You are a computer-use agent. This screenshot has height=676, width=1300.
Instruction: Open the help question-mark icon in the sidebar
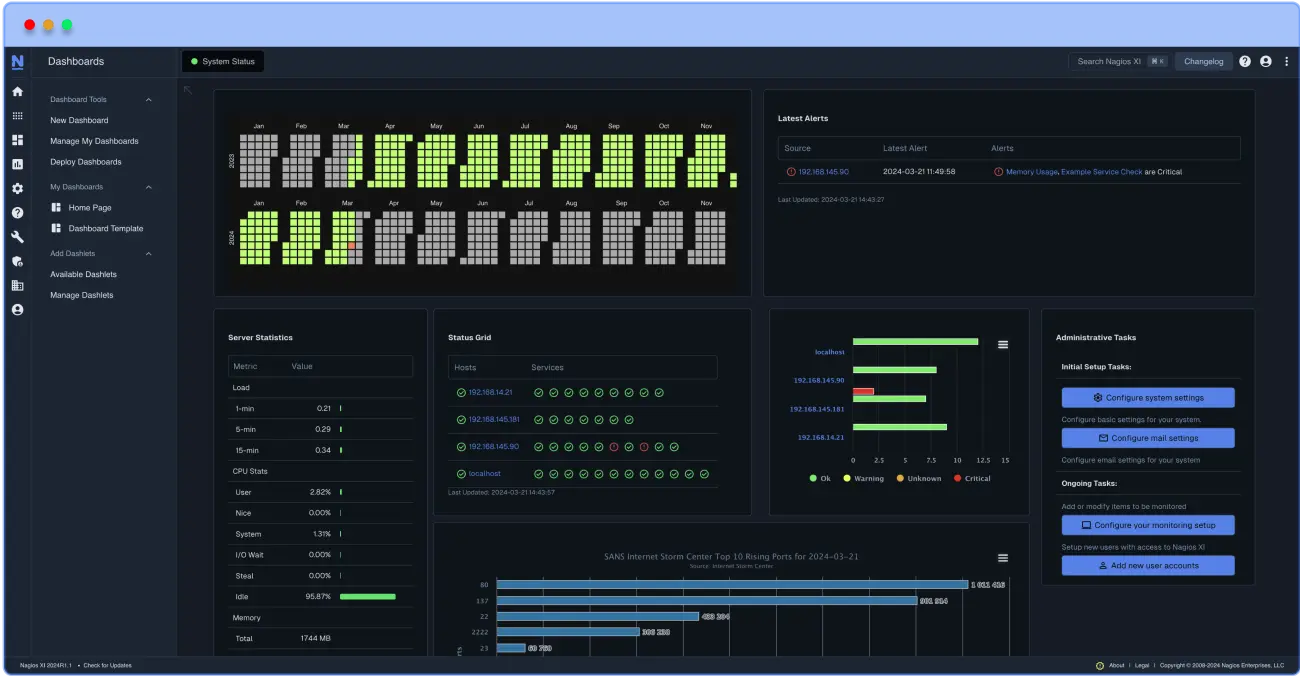point(17,212)
